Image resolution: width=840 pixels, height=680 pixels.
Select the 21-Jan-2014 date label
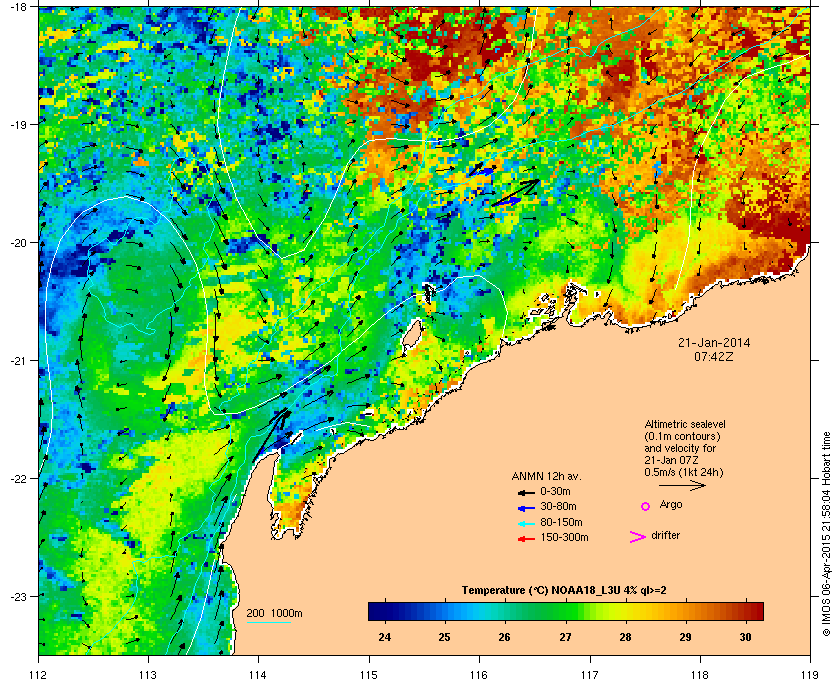pyautogui.click(x=714, y=343)
